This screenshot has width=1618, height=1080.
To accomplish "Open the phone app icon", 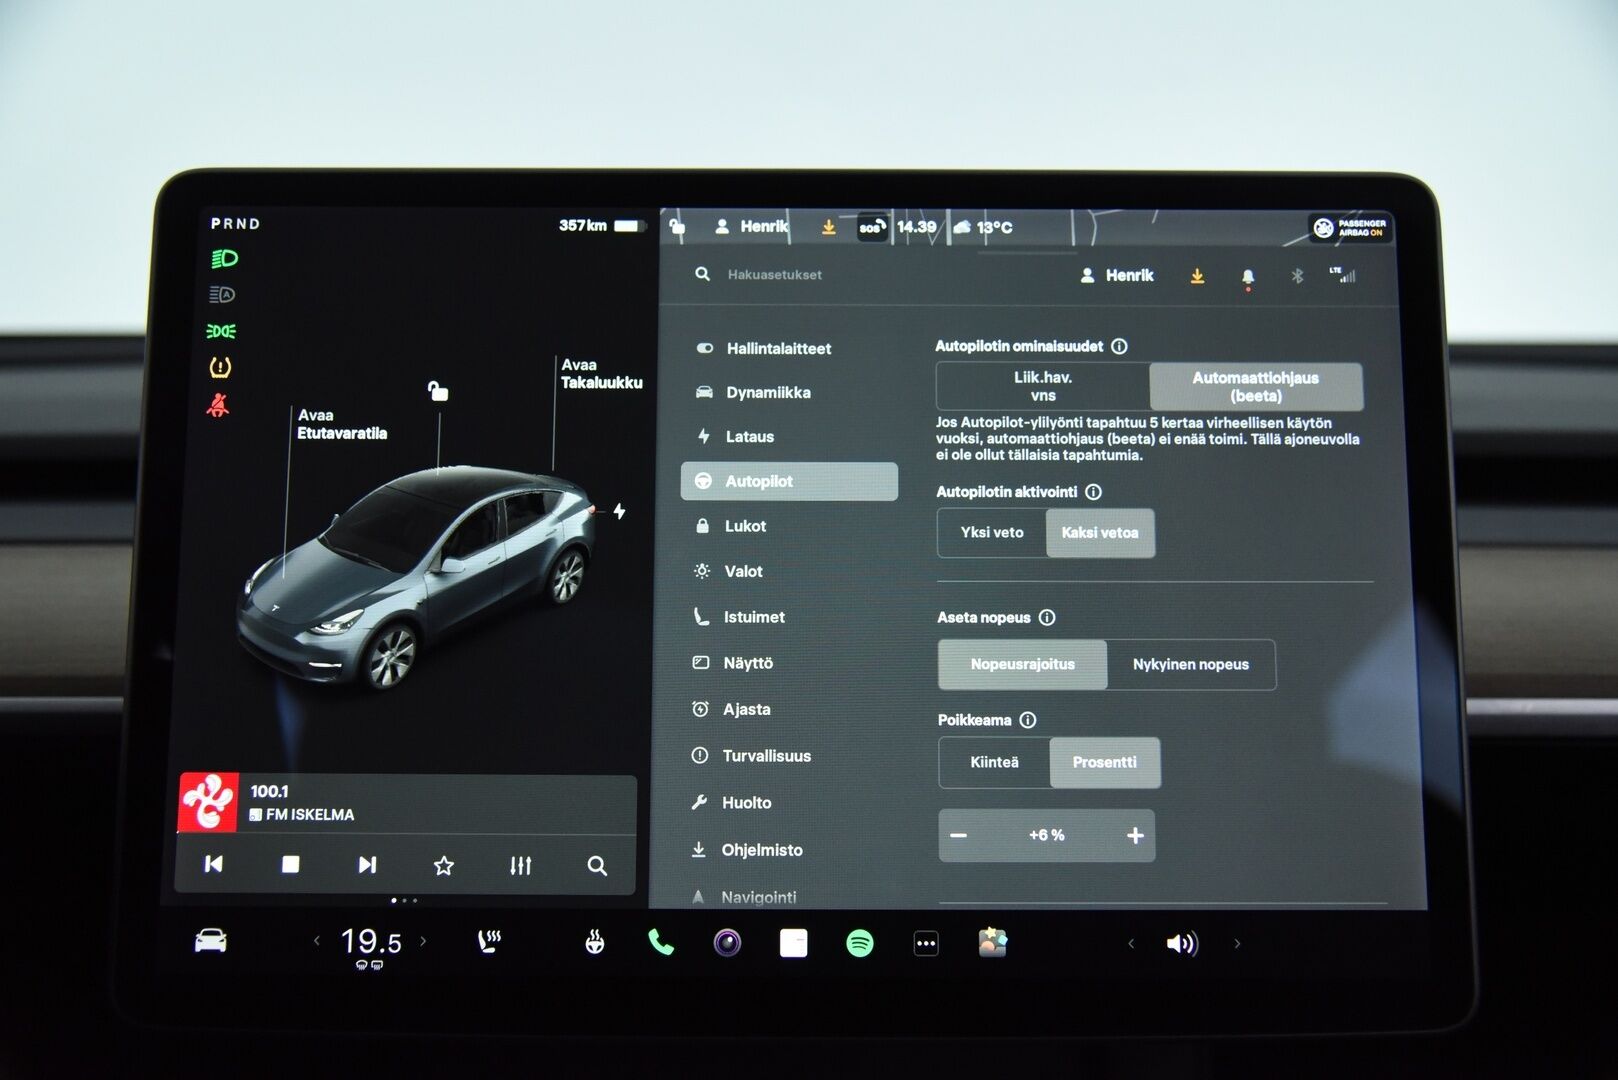I will [x=660, y=942].
